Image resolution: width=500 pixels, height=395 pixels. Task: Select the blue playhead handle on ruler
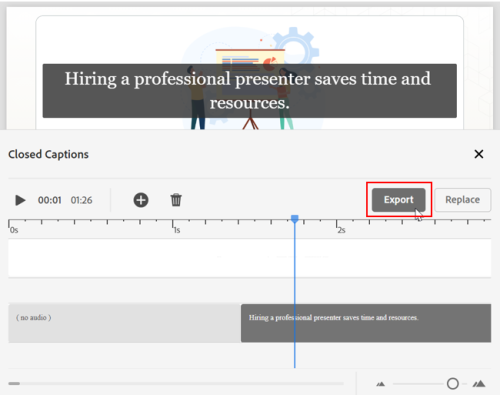point(295,219)
